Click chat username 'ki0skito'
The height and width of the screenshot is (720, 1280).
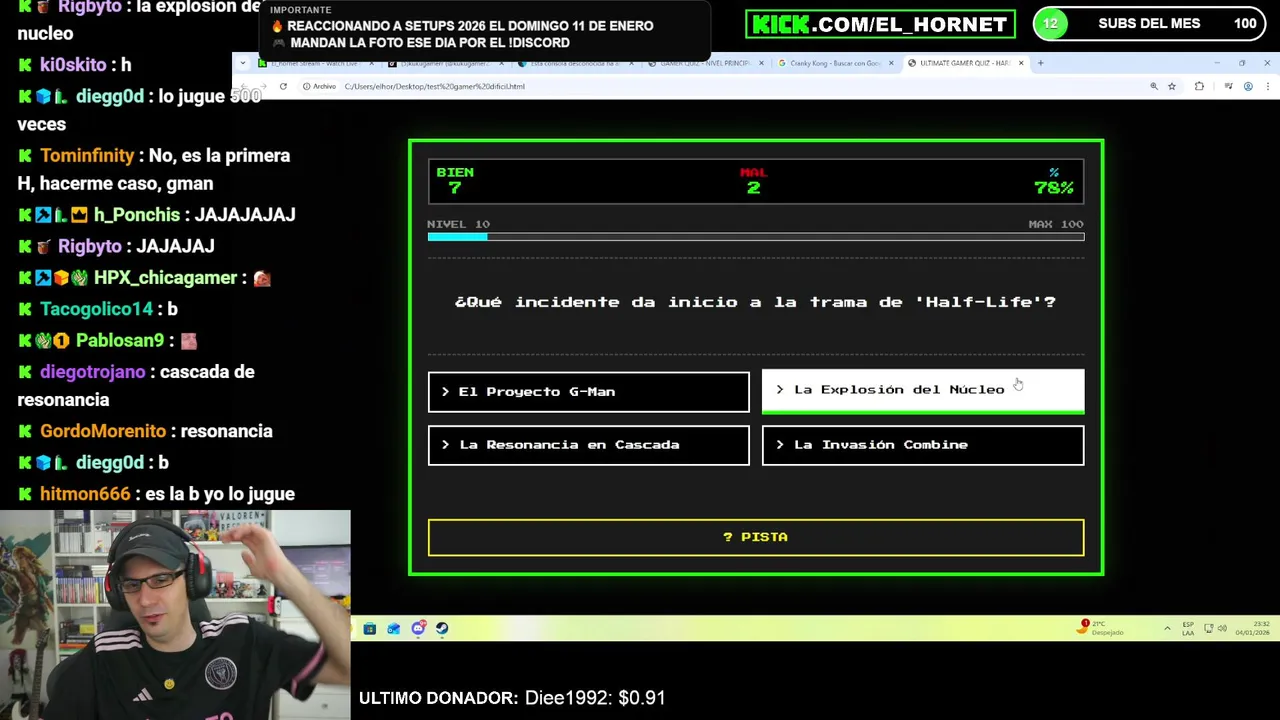73,65
